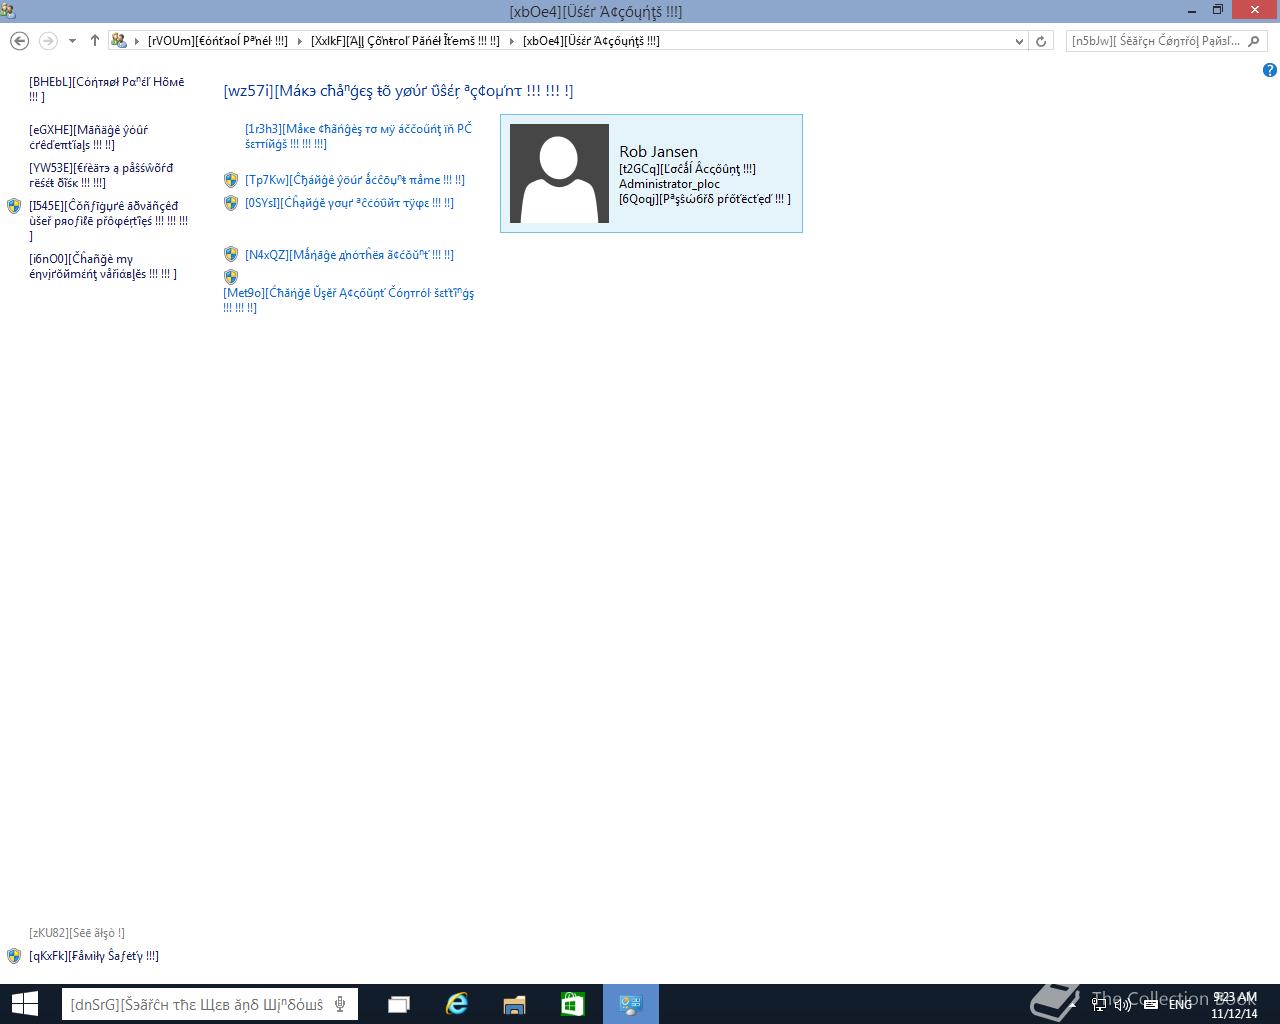Click shield icon beside Change account type

231,203
